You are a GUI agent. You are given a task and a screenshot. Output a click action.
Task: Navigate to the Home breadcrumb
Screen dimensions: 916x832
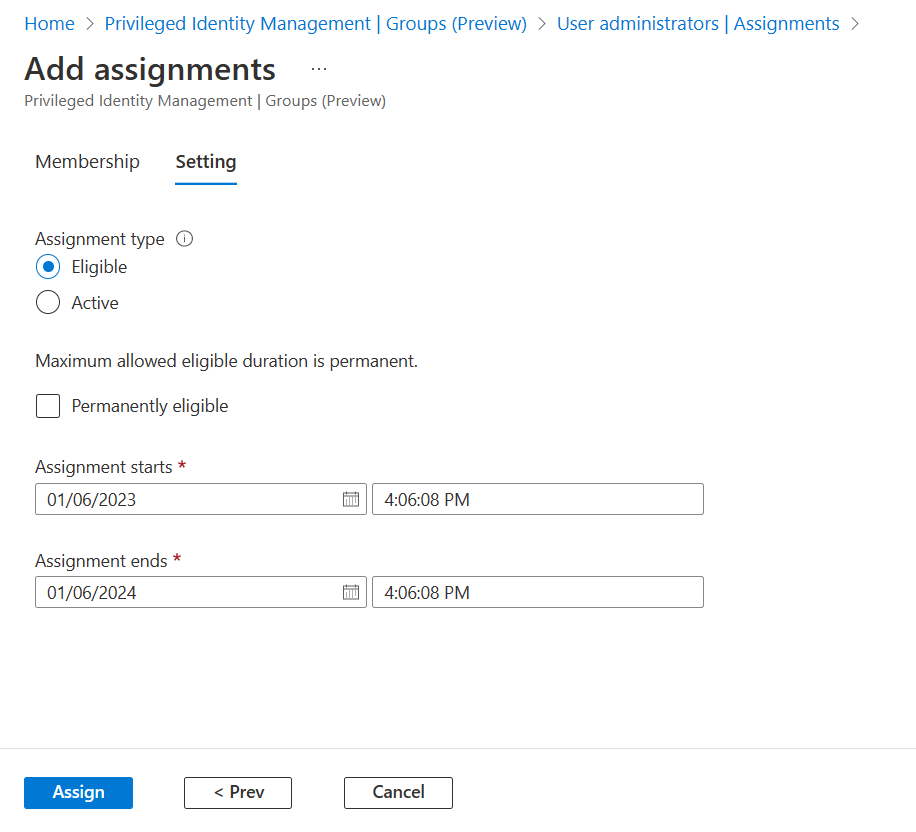tap(49, 24)
